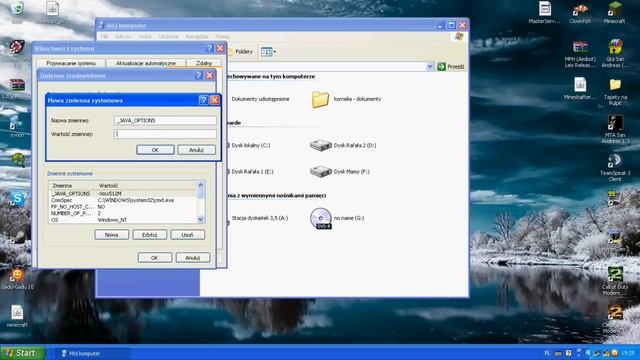Click help button in Właściwości systemu title bar
This screenshot has height=360, width=640.
pyautogui.click(x=209, y=48)
